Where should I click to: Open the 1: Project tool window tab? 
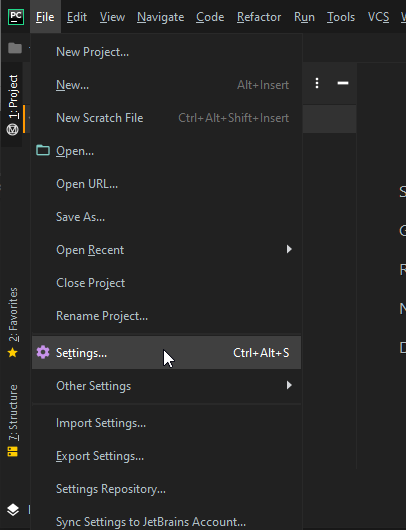coord(13,105)
